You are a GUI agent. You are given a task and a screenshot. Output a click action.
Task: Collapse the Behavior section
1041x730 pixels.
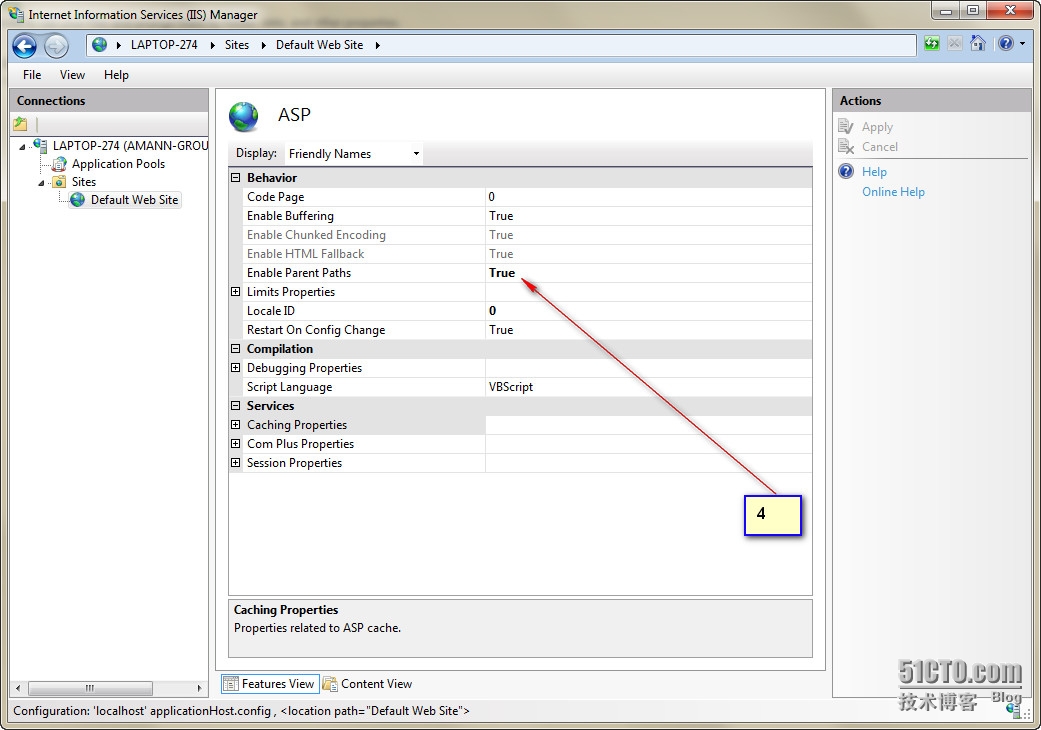click(x=235, y=178)
